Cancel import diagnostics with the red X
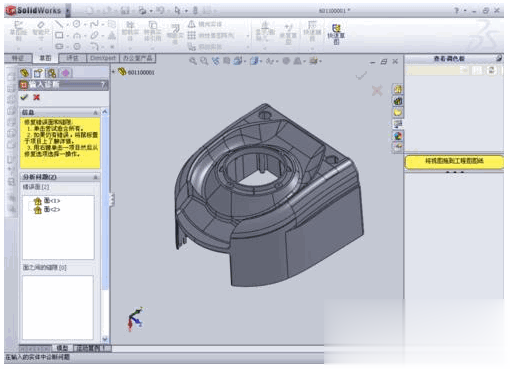The width and height of the screenshot is (510, 369). click(x=36, y=97)
